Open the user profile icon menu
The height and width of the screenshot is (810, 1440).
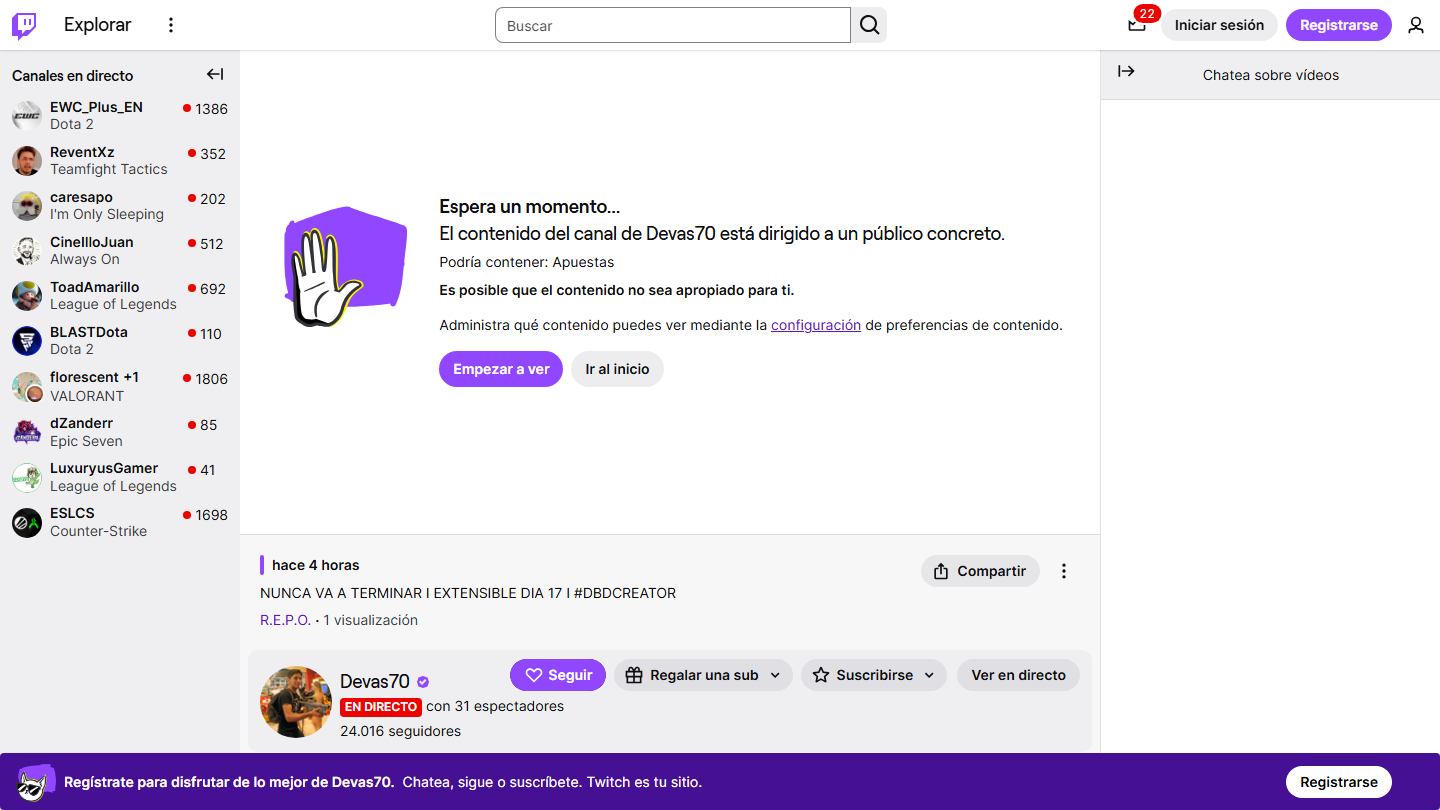[x=1416, y=25]
